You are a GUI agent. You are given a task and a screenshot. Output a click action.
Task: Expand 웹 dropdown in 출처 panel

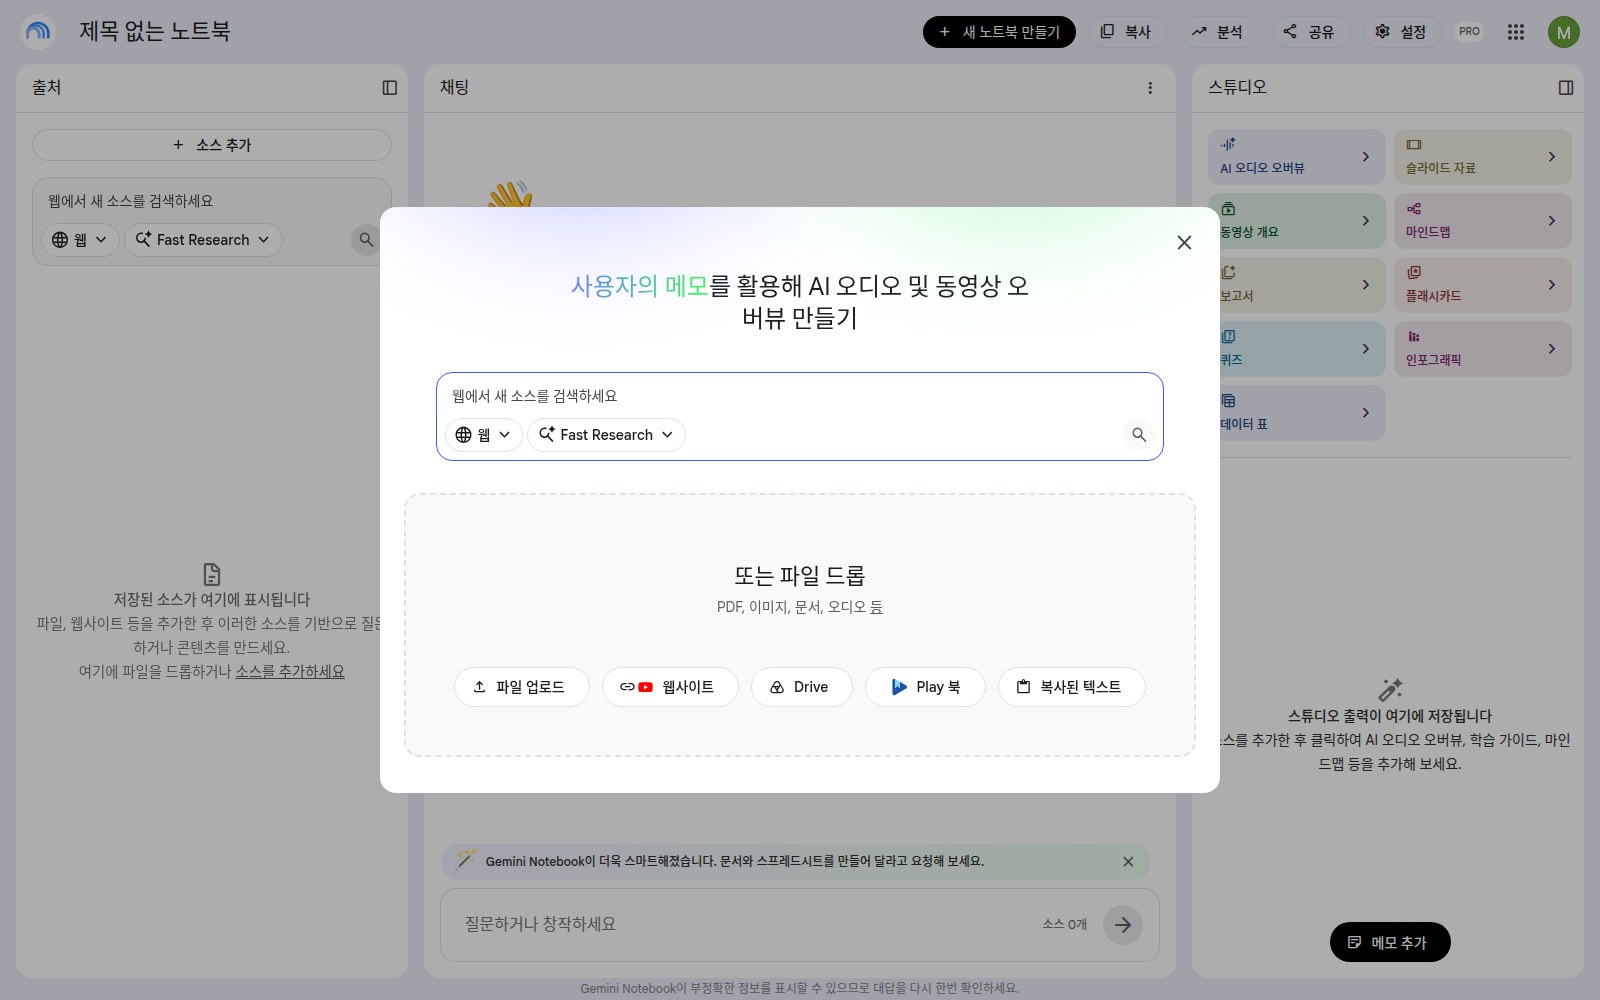(80, 240)
